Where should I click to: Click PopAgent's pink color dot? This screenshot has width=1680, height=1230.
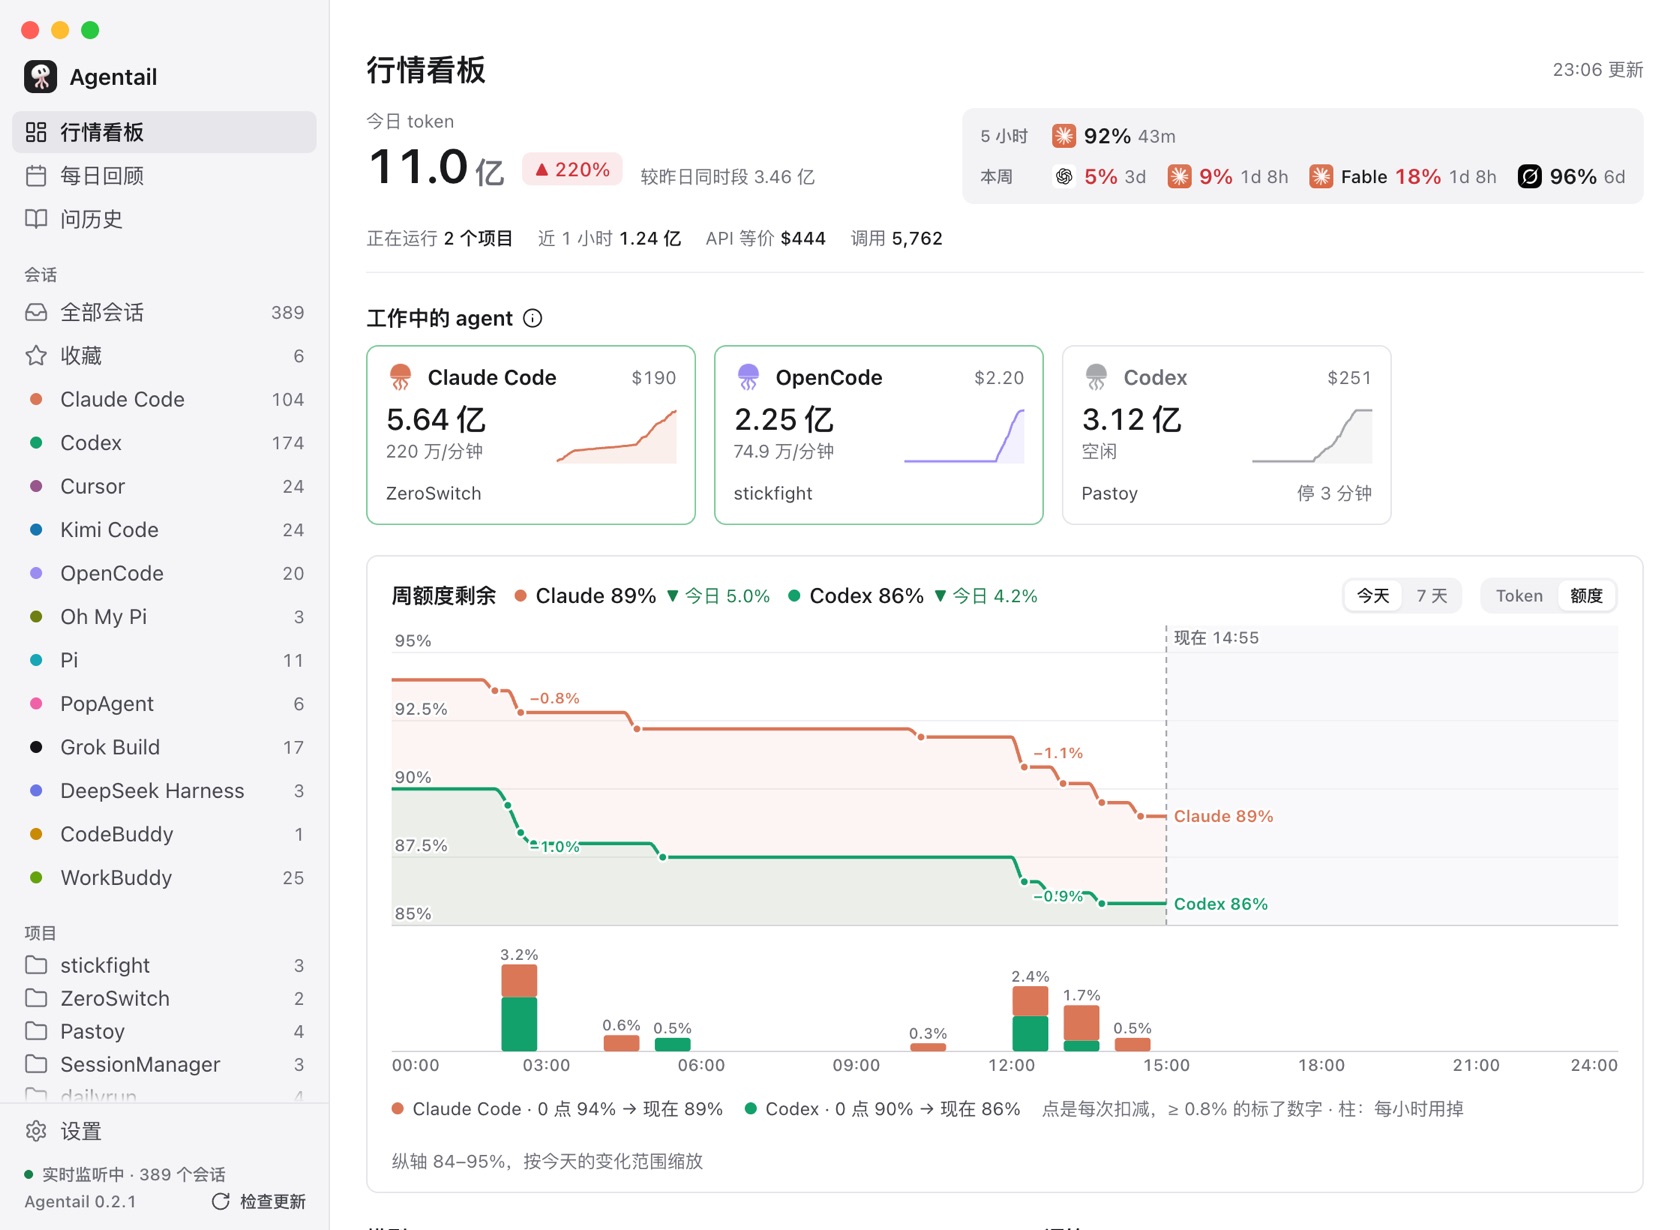tap(36, 704)
